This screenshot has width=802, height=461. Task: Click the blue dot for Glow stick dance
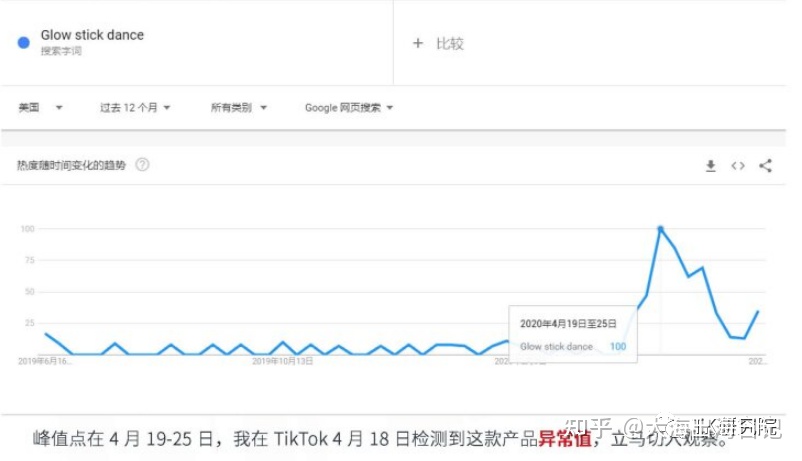point(24,42)
